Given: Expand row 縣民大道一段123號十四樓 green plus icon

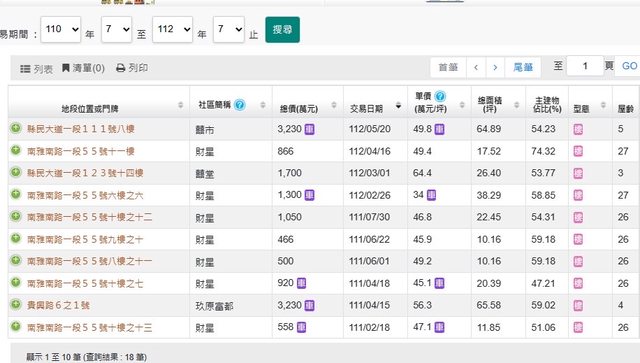Looking at the screenshot, I should click(x=16, y=172).
